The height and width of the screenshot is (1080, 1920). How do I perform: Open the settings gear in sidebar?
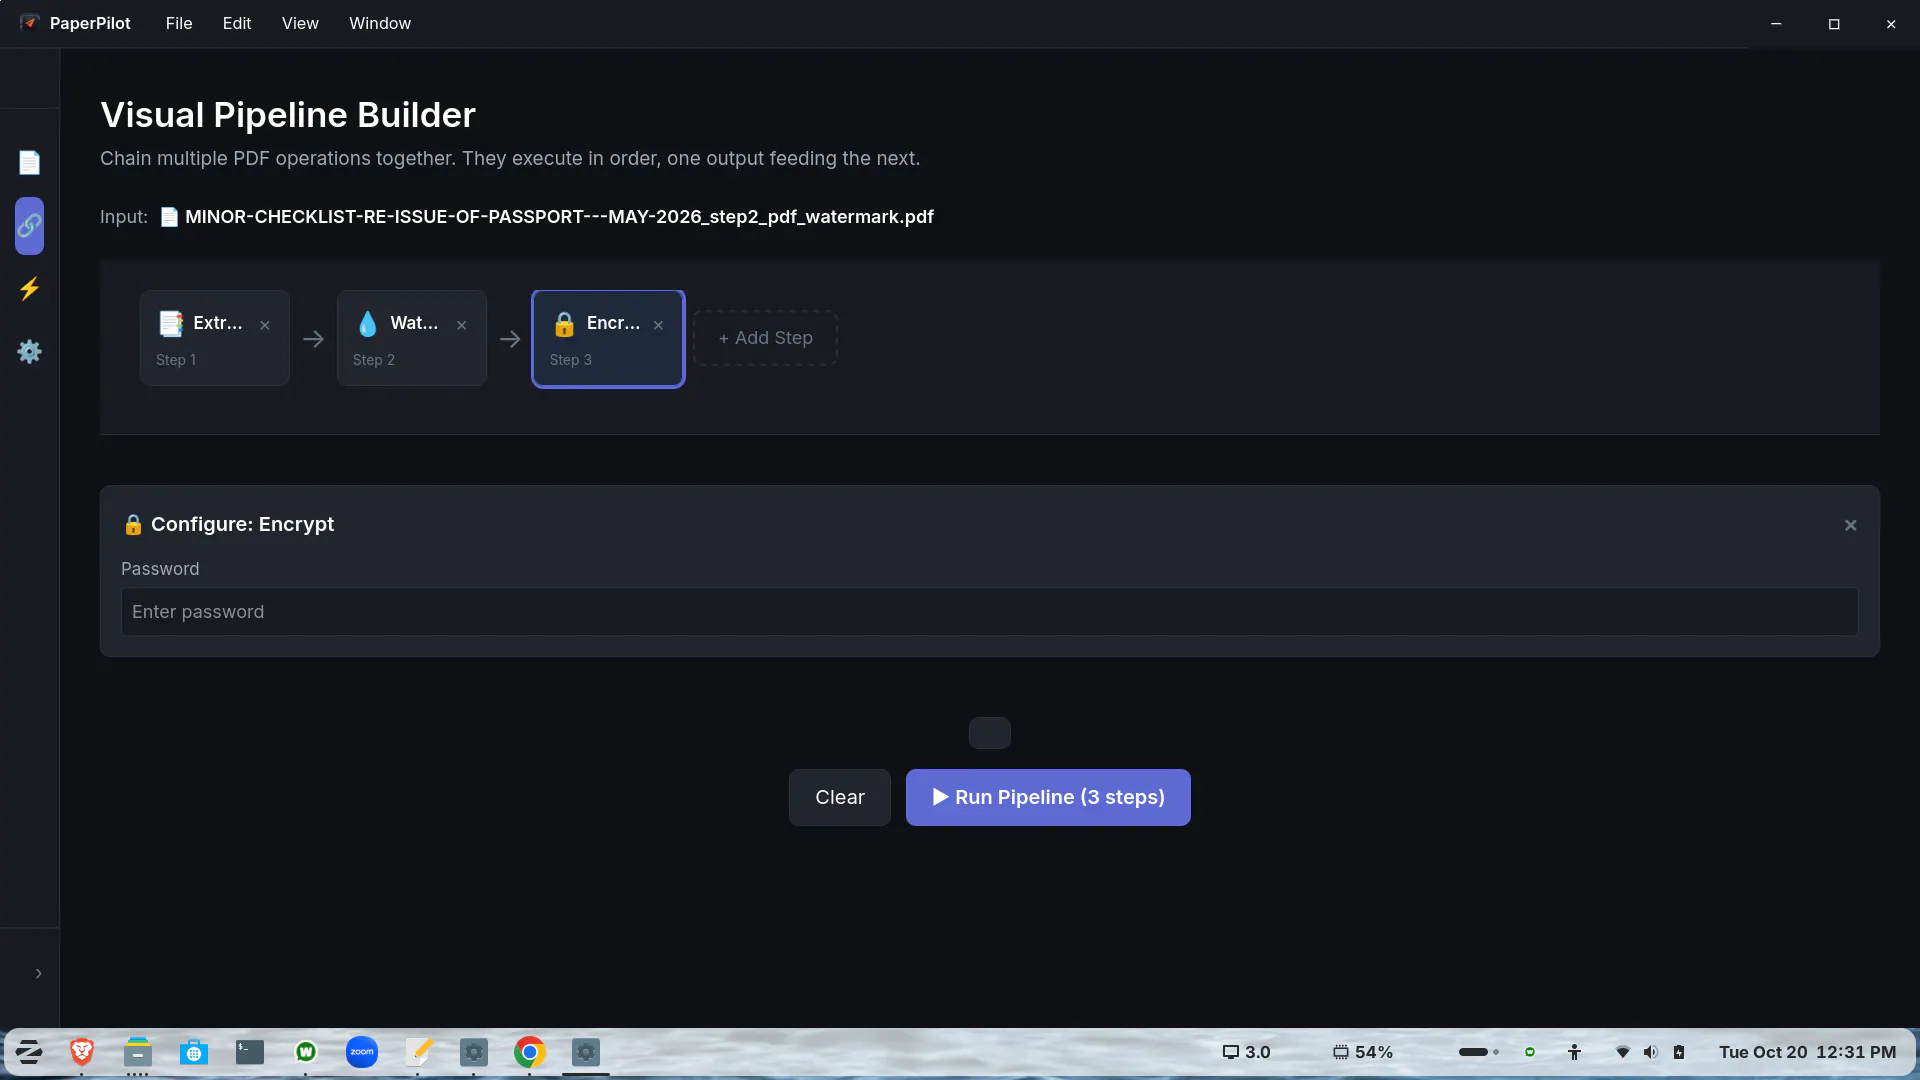pyautogui.click(x=29, y=352)
